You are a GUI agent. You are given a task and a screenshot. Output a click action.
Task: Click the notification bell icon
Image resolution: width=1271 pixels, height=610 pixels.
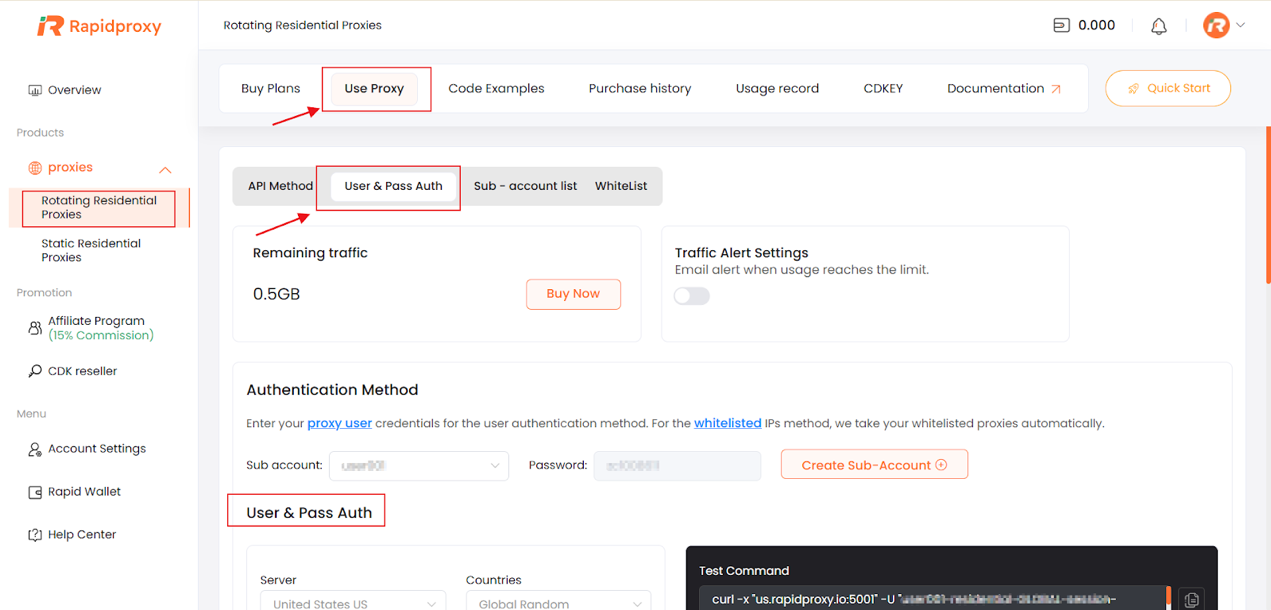click(x=1158, y=26)
